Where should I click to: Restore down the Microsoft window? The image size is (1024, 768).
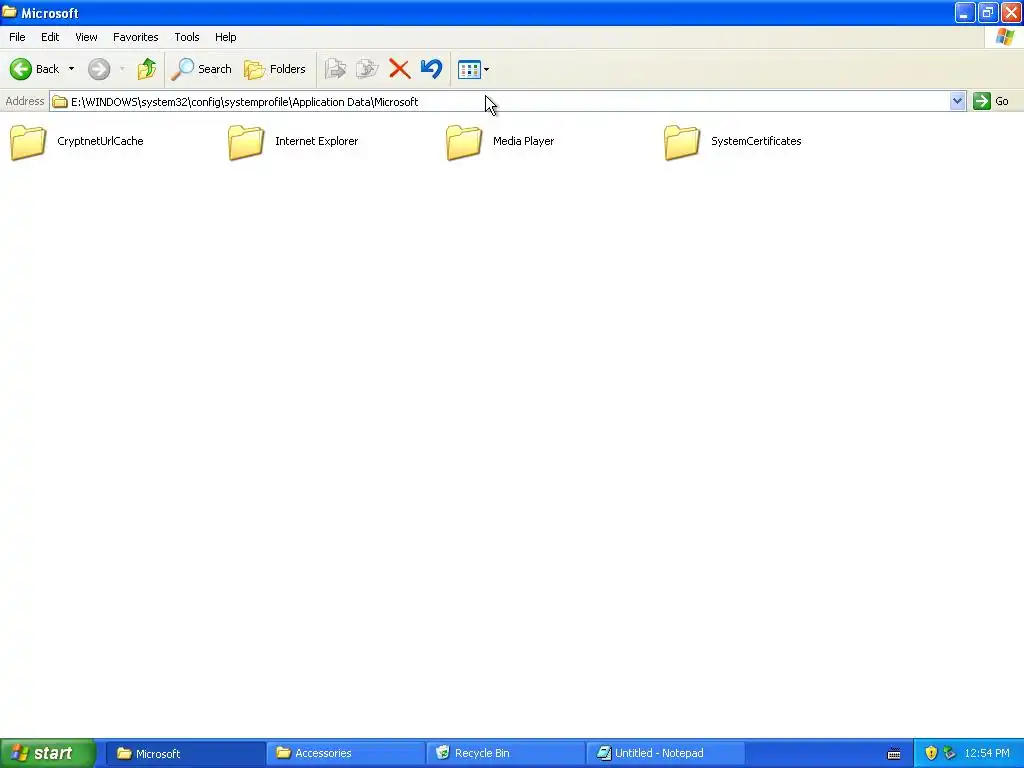pyautogui.click(x=987, y=12)
